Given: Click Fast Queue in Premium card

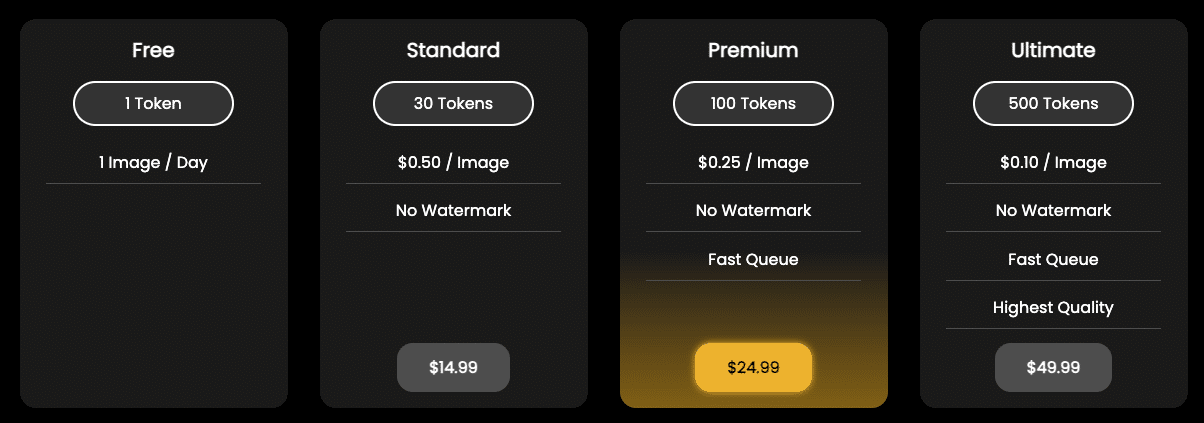Looking at the screenshot, I should [753, 259].
